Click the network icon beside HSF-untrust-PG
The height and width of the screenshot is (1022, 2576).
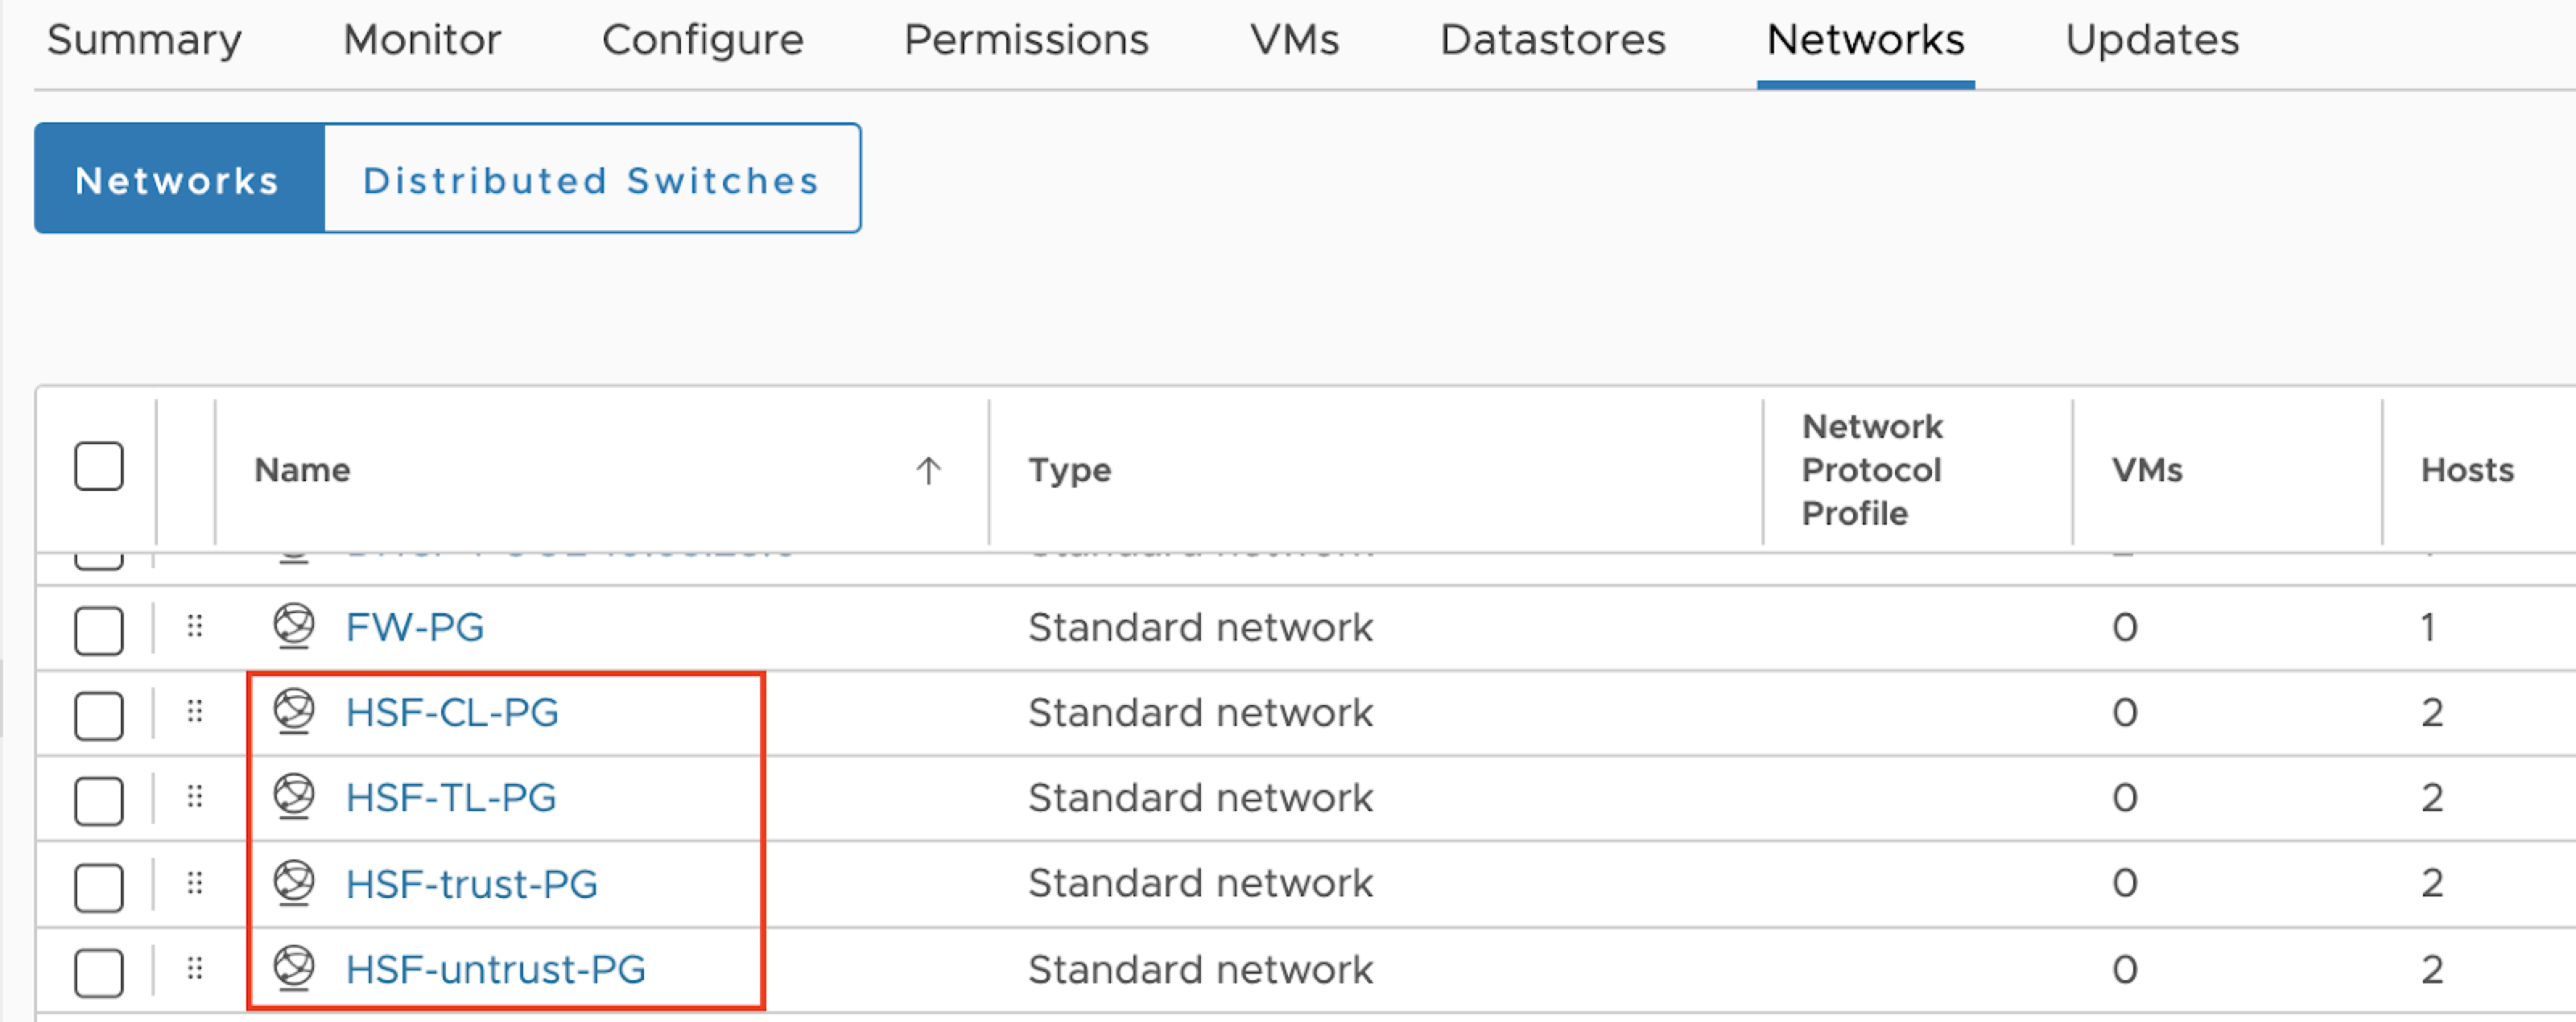click(x=294, y=968)
